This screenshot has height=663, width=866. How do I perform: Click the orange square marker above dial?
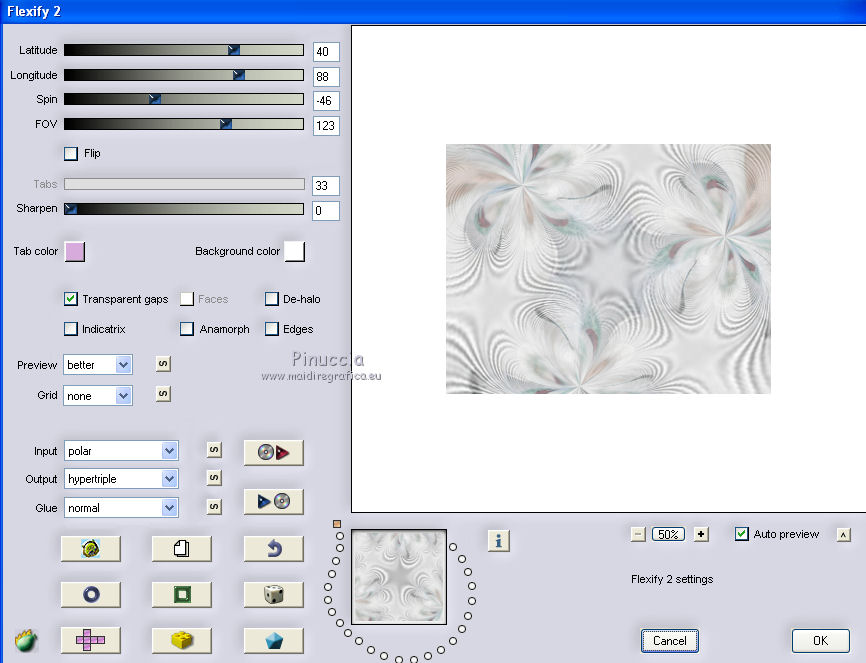click(337, 524)
